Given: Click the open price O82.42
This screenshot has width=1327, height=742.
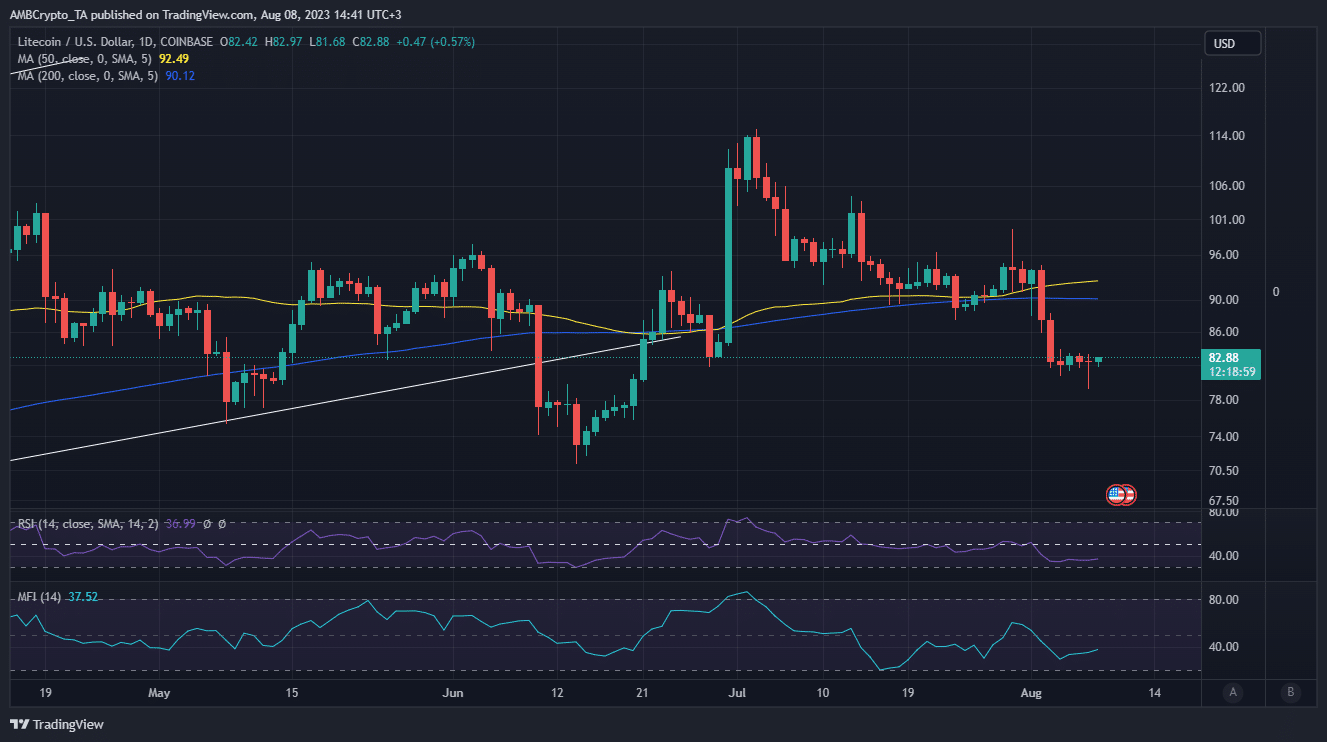Looking at the screenshot, I should tap(239, 42).
